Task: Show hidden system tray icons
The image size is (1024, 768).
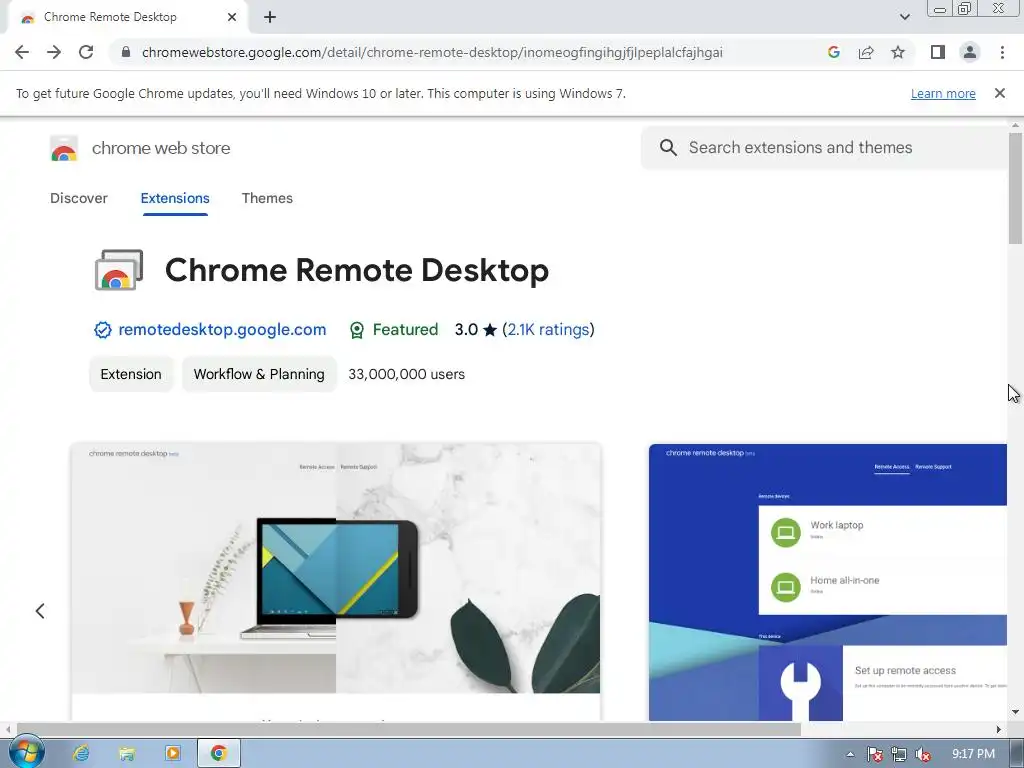Action: coord(850,754)
